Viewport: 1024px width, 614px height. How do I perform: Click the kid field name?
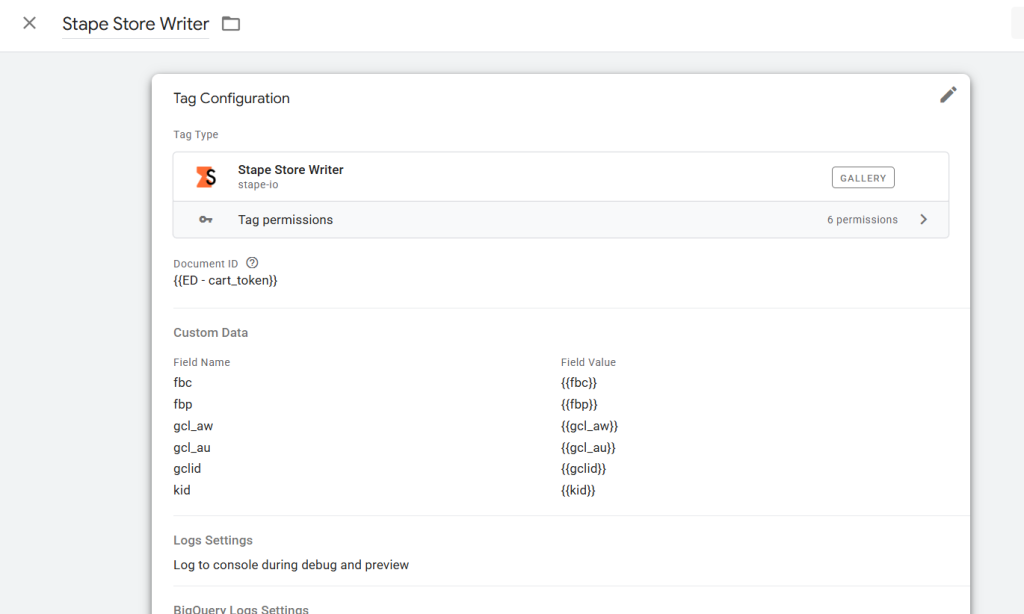point(182,491)
